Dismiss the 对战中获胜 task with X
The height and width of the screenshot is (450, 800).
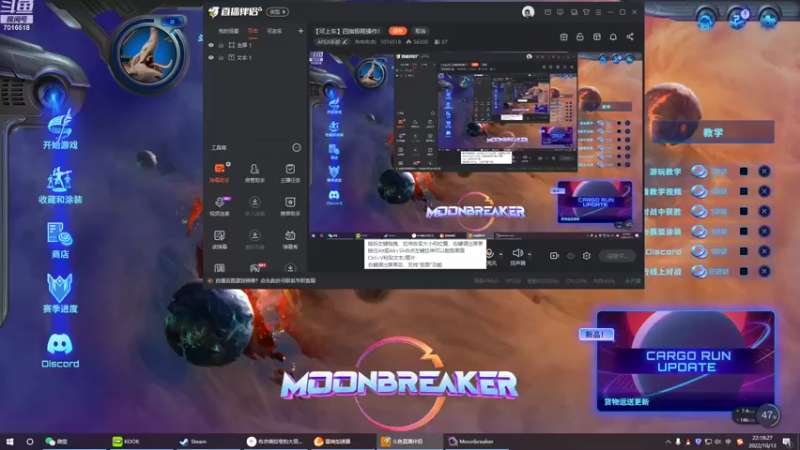pyautogui.click(x=764, y=211)
